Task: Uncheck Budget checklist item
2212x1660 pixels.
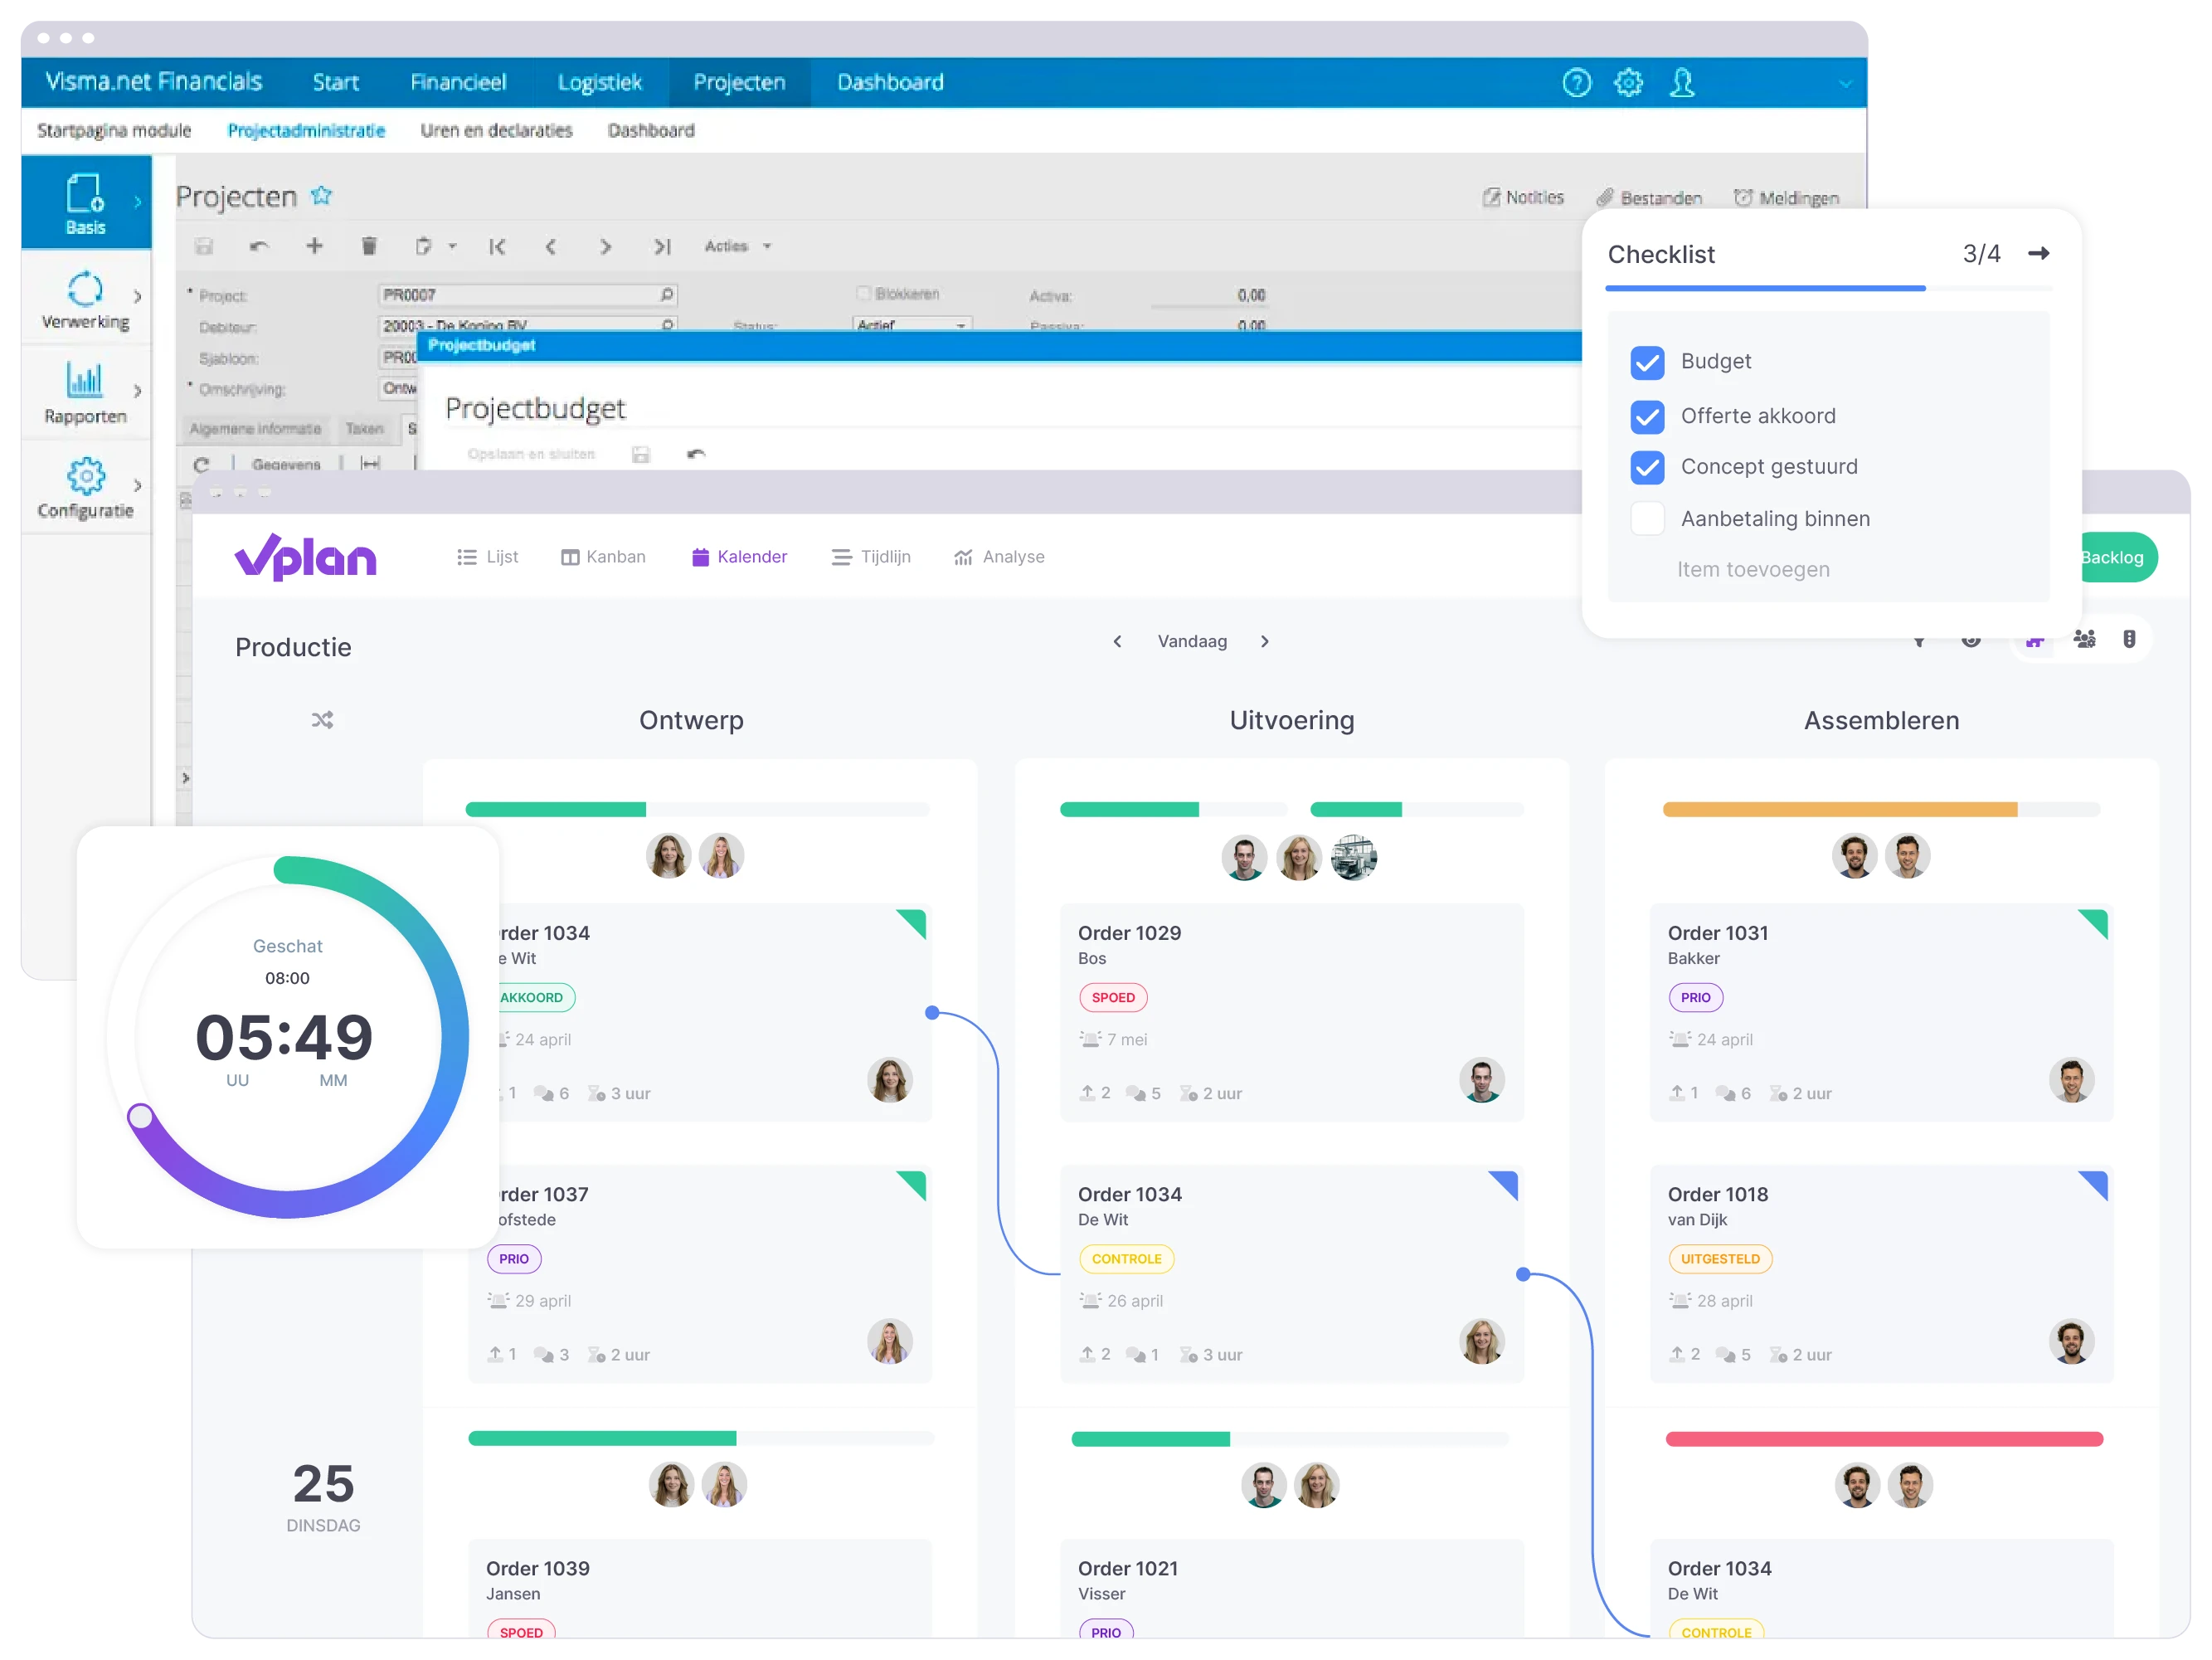Action: pos(1647,362)
